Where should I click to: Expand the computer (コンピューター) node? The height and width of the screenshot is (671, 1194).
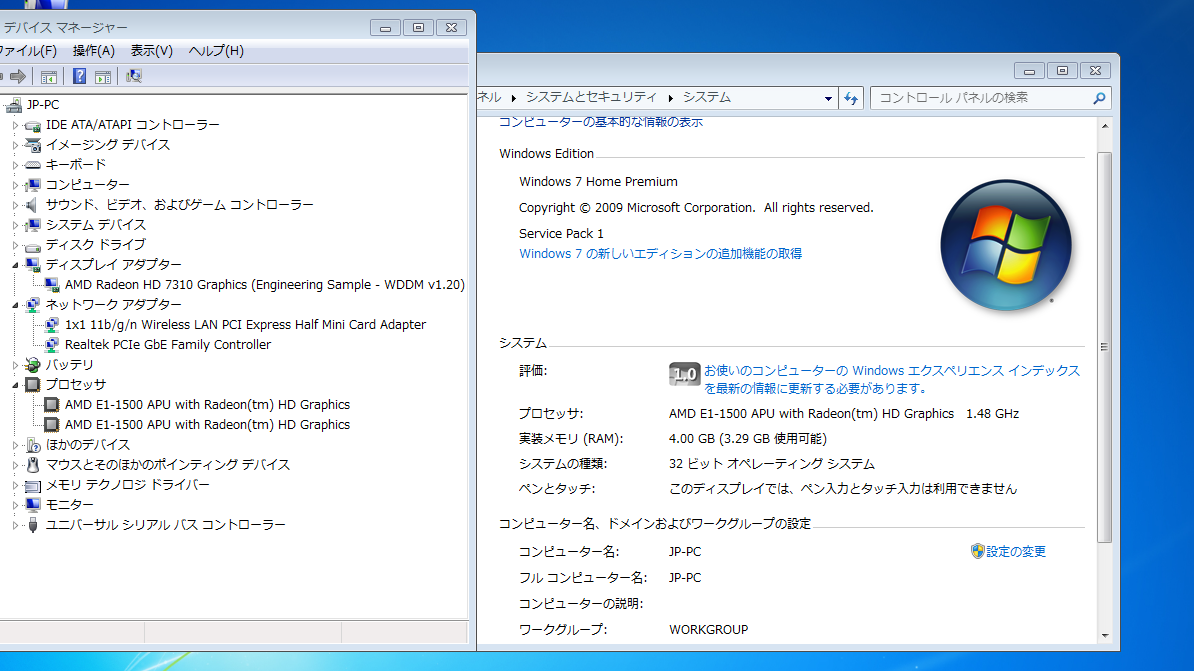click(x=15, y=185)
